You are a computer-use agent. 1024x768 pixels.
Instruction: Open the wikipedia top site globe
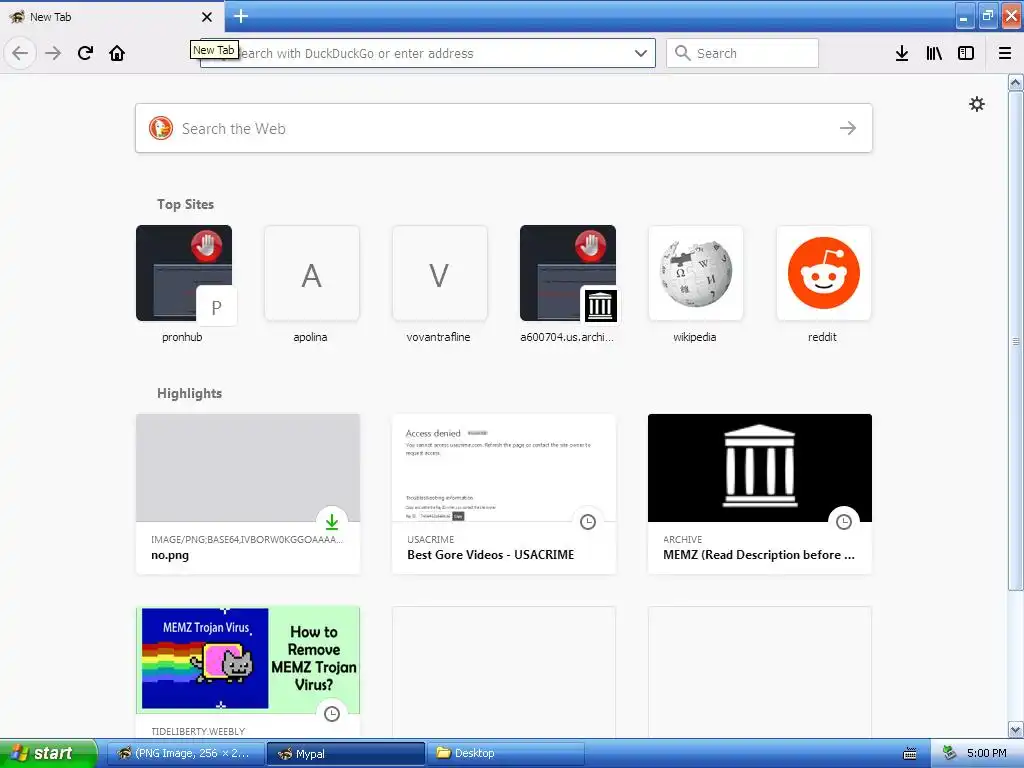pos(696,273)
